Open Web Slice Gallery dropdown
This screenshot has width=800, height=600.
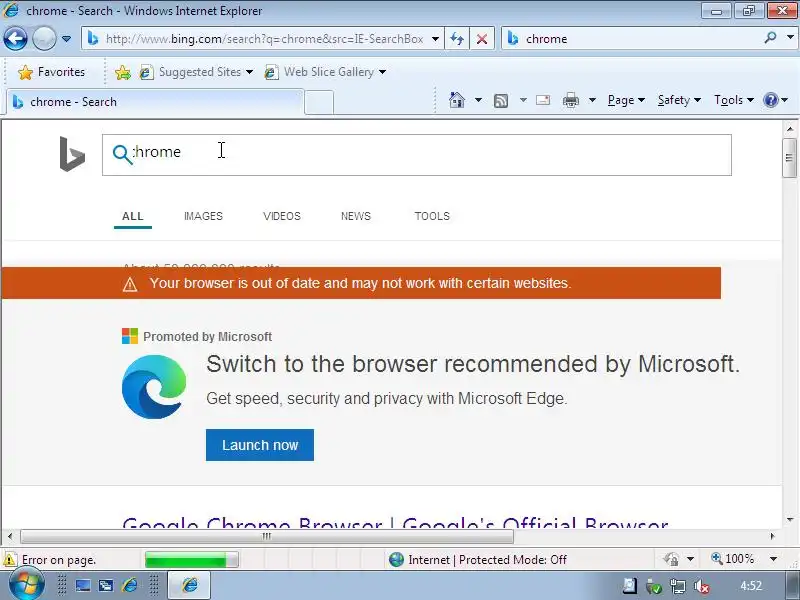point(326,72)
